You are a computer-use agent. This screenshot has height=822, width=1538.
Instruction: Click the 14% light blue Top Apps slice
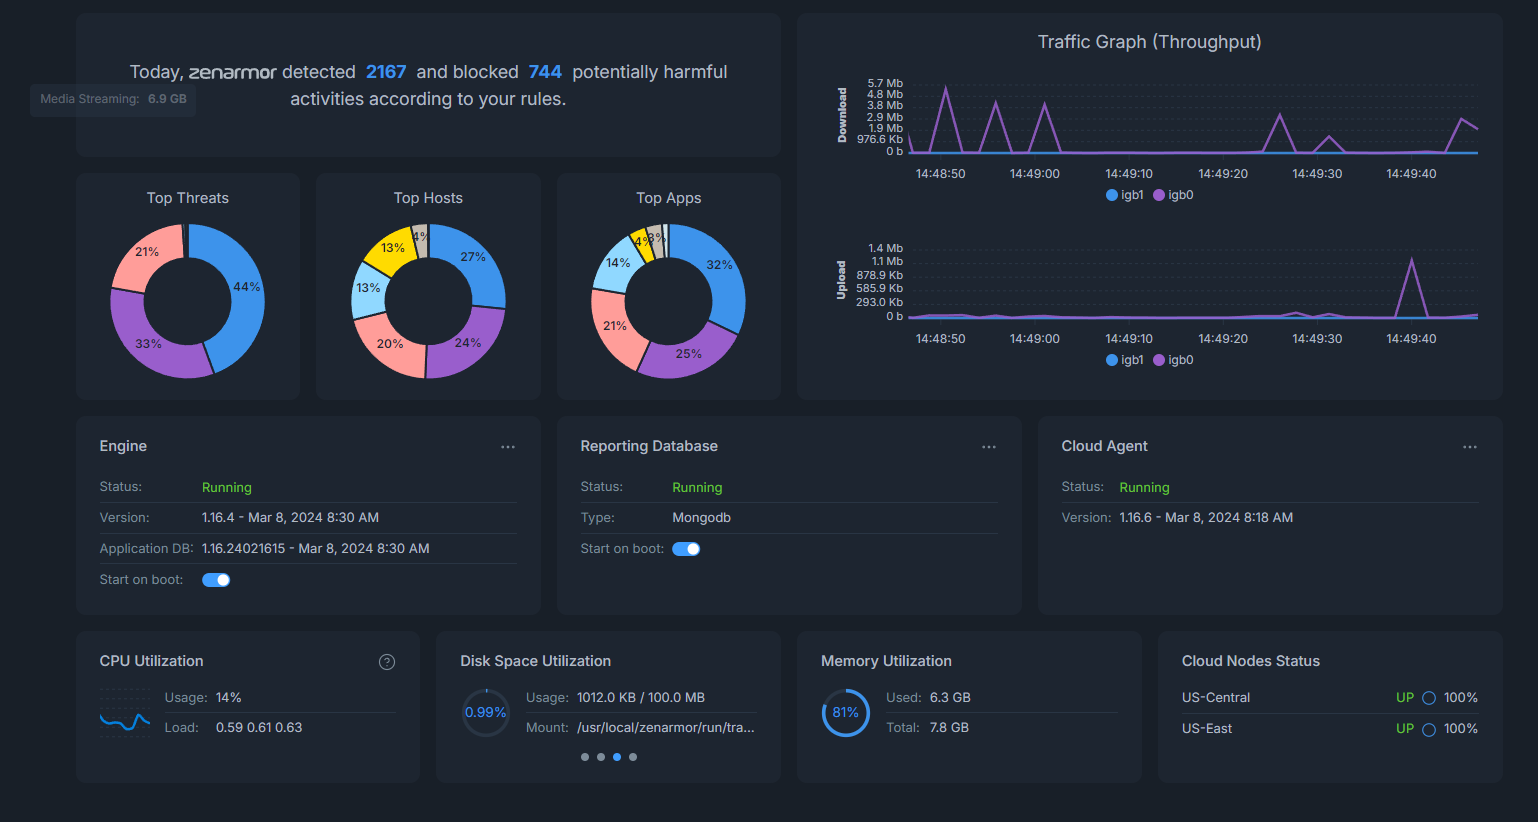pos(617,264)
